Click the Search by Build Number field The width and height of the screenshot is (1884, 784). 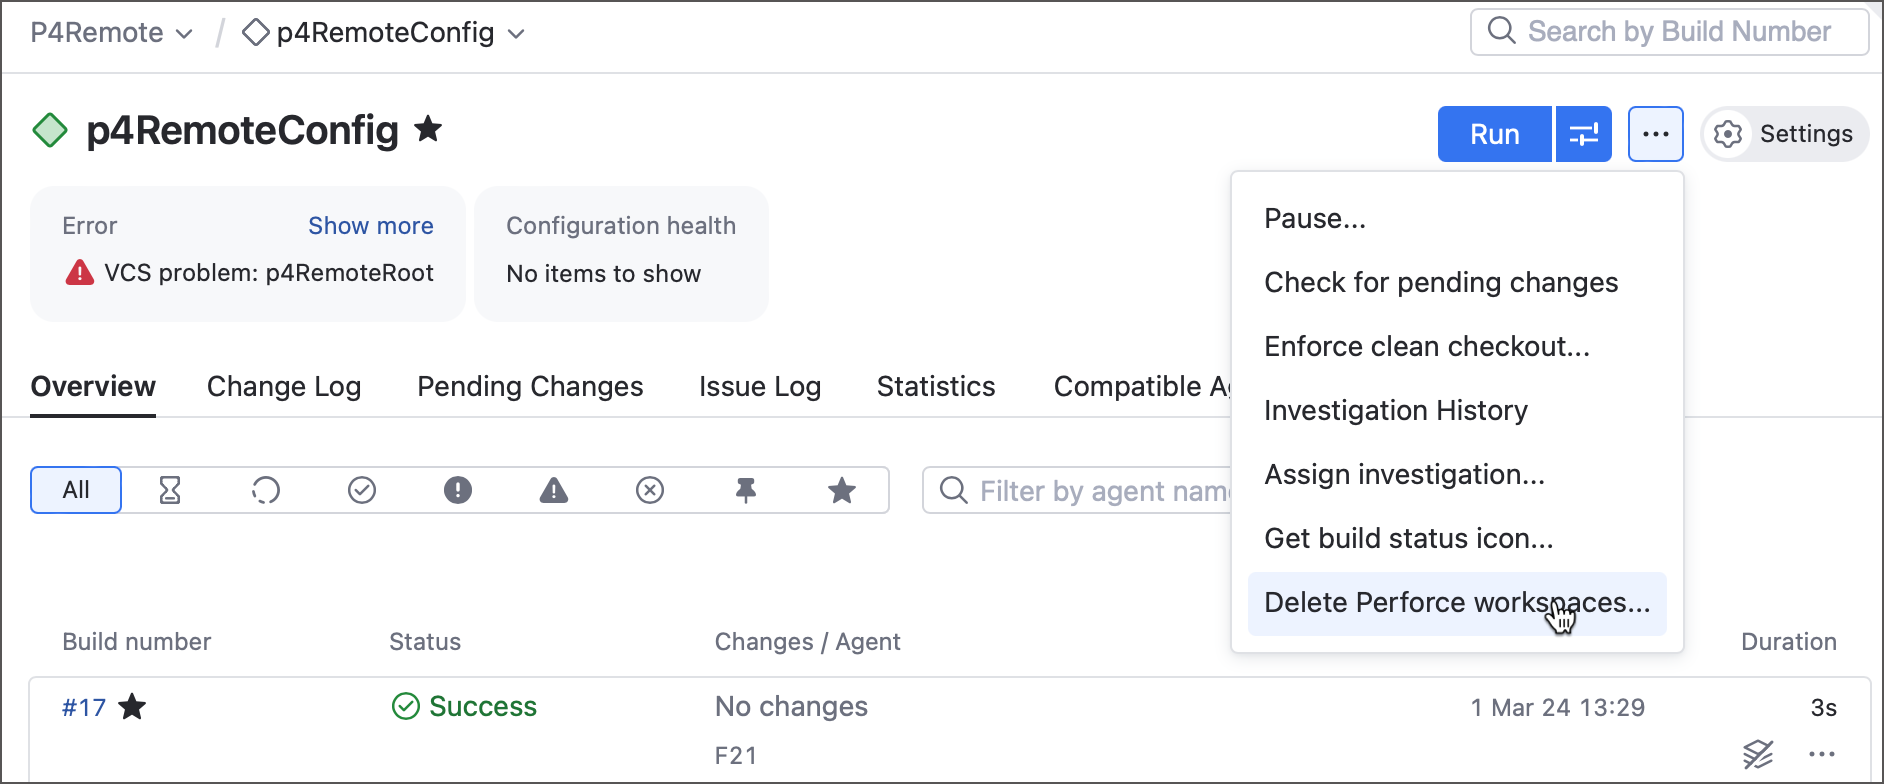tap(1668, 31)
